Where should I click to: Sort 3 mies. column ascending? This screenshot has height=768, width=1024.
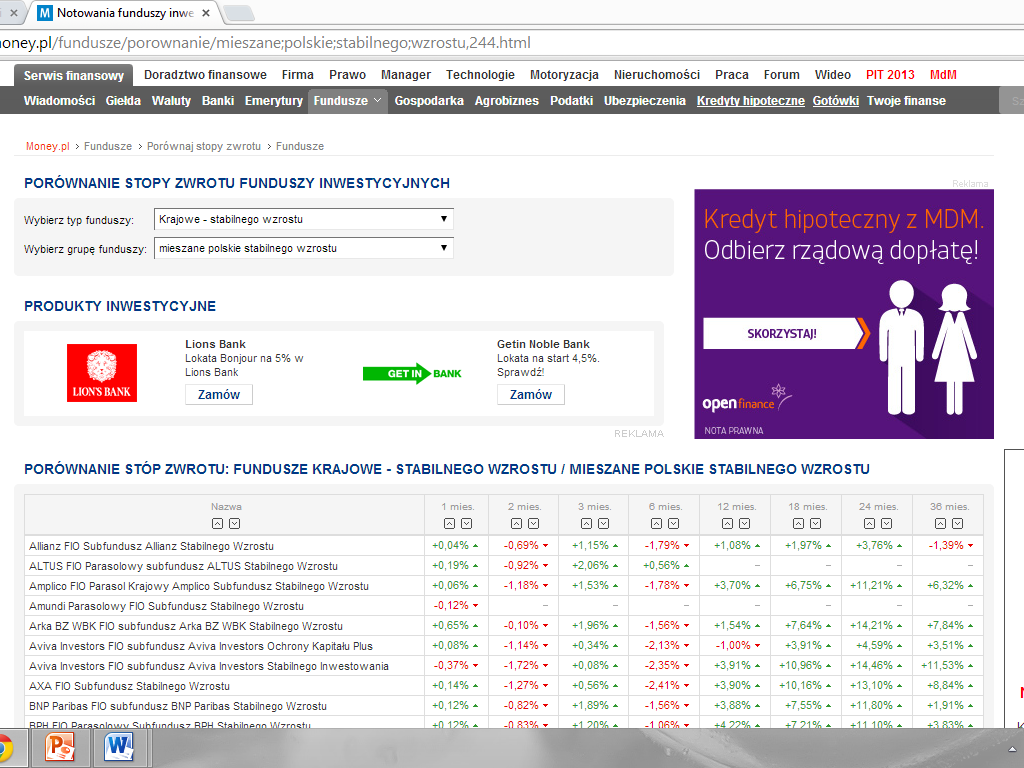(x=586, y=523)
